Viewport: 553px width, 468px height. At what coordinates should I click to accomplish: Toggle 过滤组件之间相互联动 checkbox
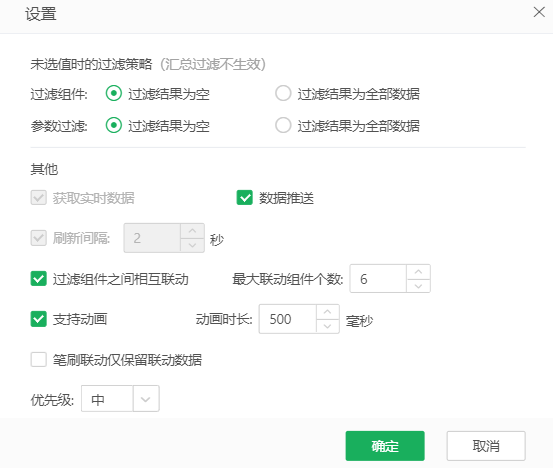point(38,279)
